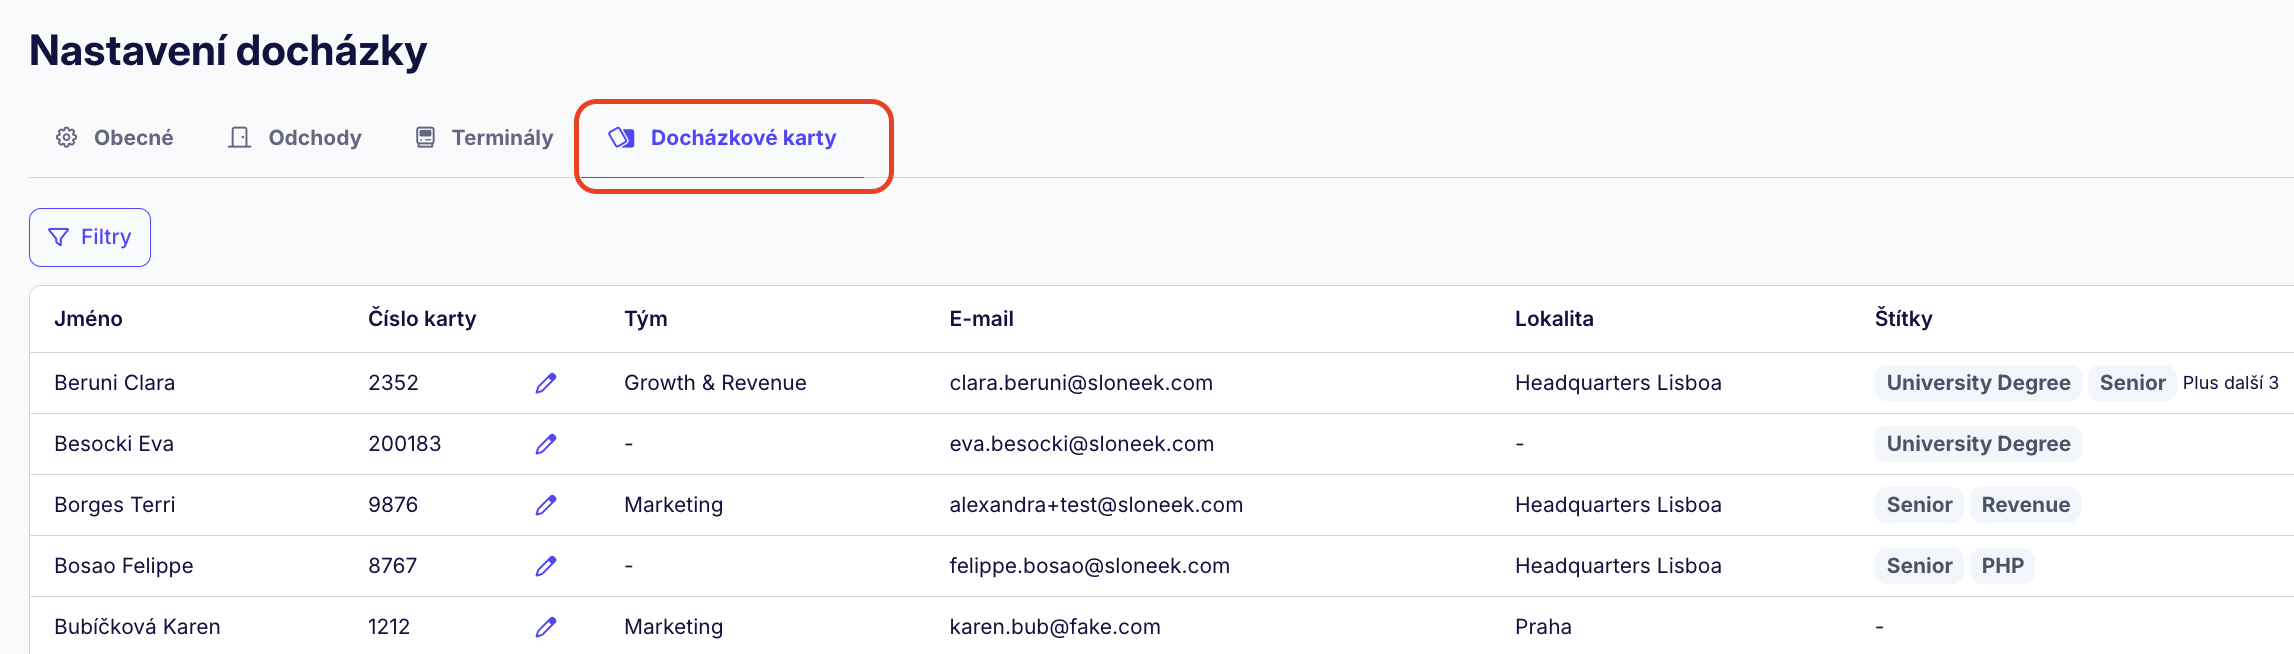Open the Filtry filter button
Screen dimensions: 2294x654
click(x=90, y=237)
